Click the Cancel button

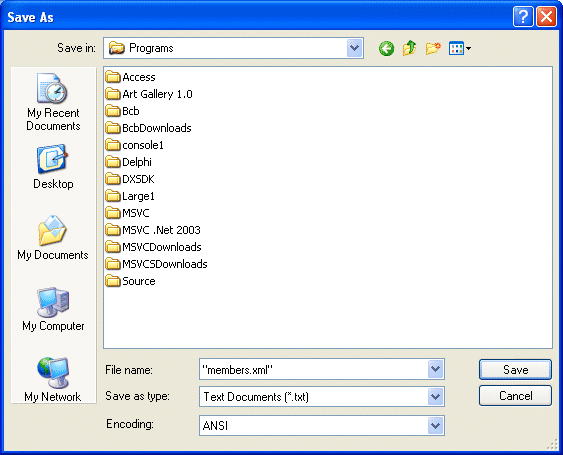(515, 396)
